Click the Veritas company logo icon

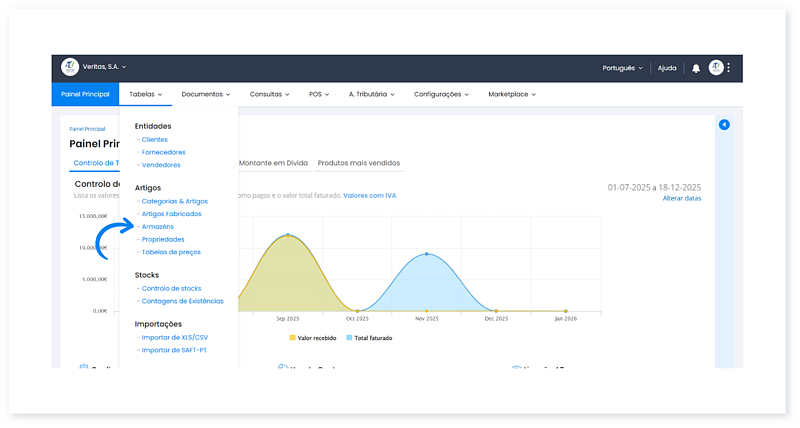click(70, 68)
